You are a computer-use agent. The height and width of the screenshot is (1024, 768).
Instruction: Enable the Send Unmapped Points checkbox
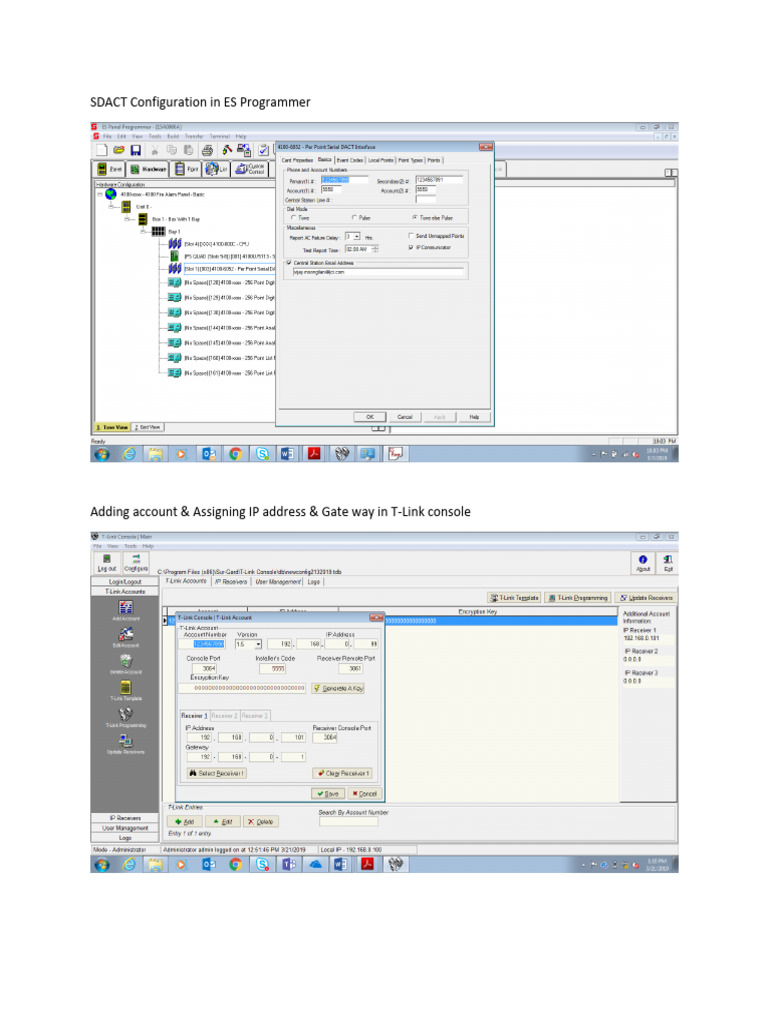pyautogui.click(x=411, y=236)
